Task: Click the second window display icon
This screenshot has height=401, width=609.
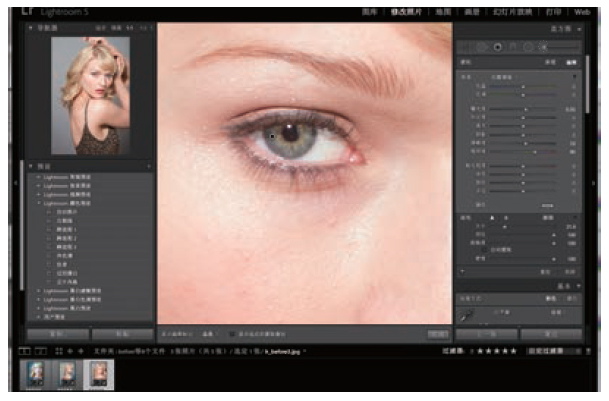Action: click(41, 351)
